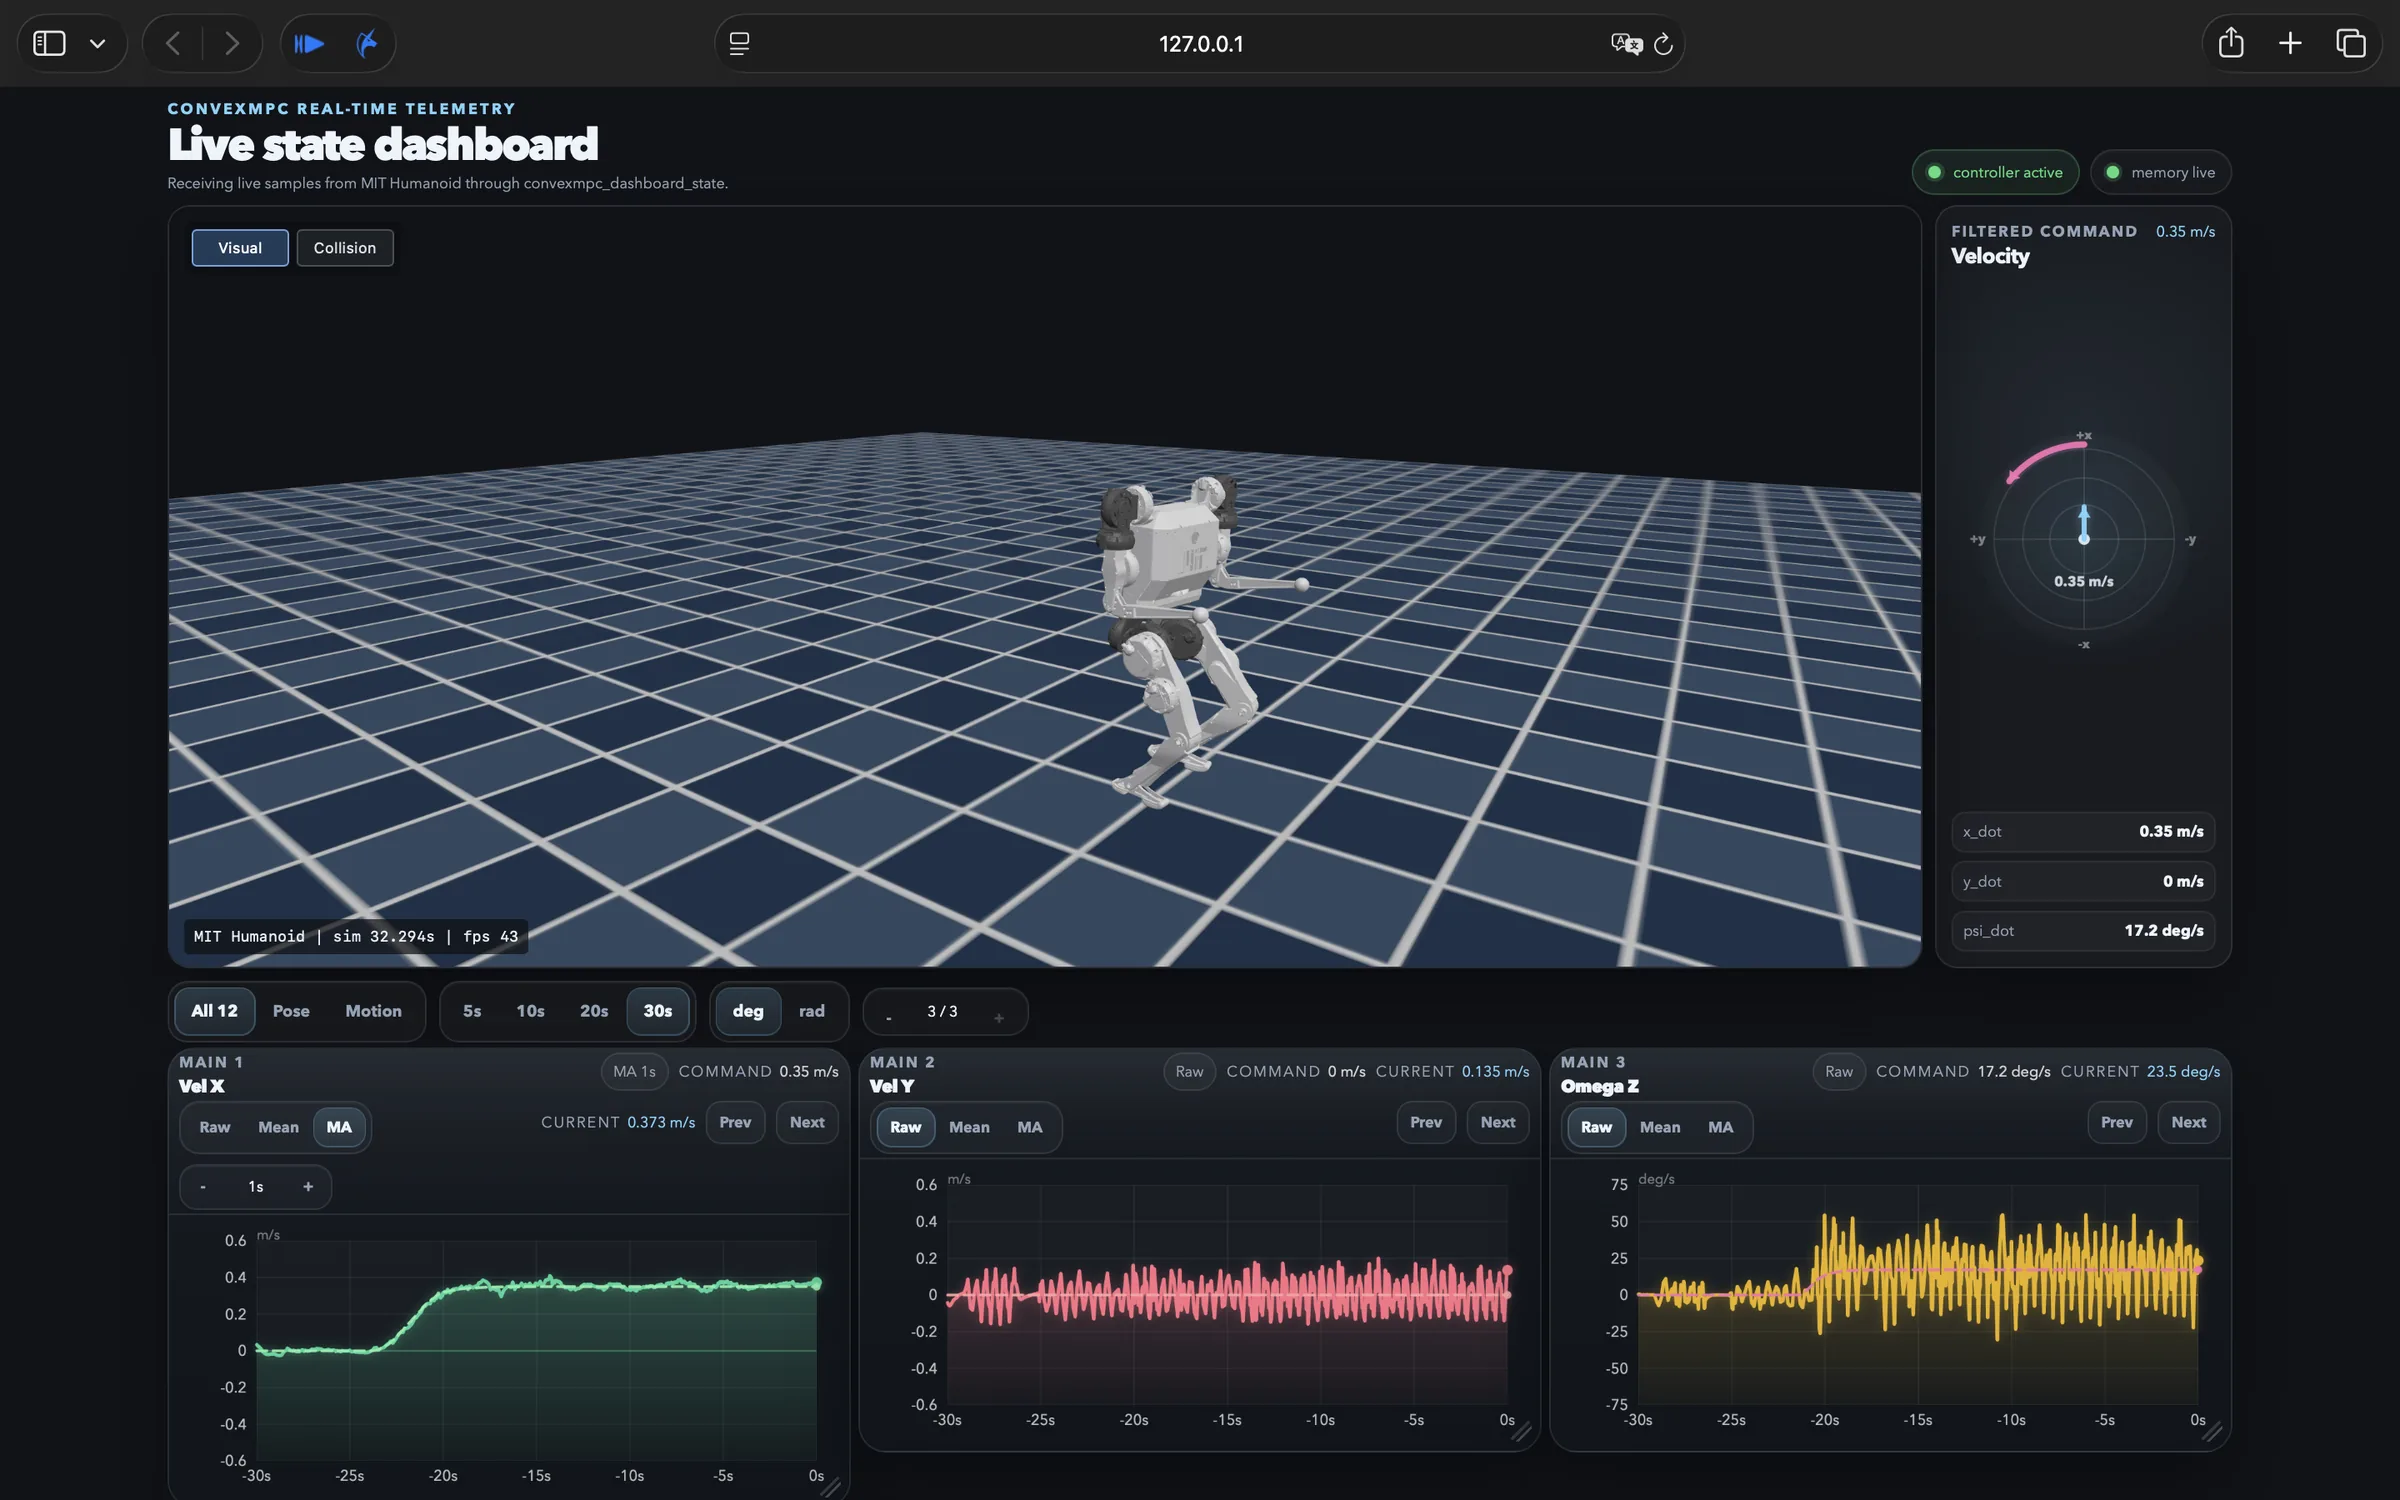Select MA mode in Vel X panel
This screenshot has width=2400, height=1500.
[x=339, y=1127]
